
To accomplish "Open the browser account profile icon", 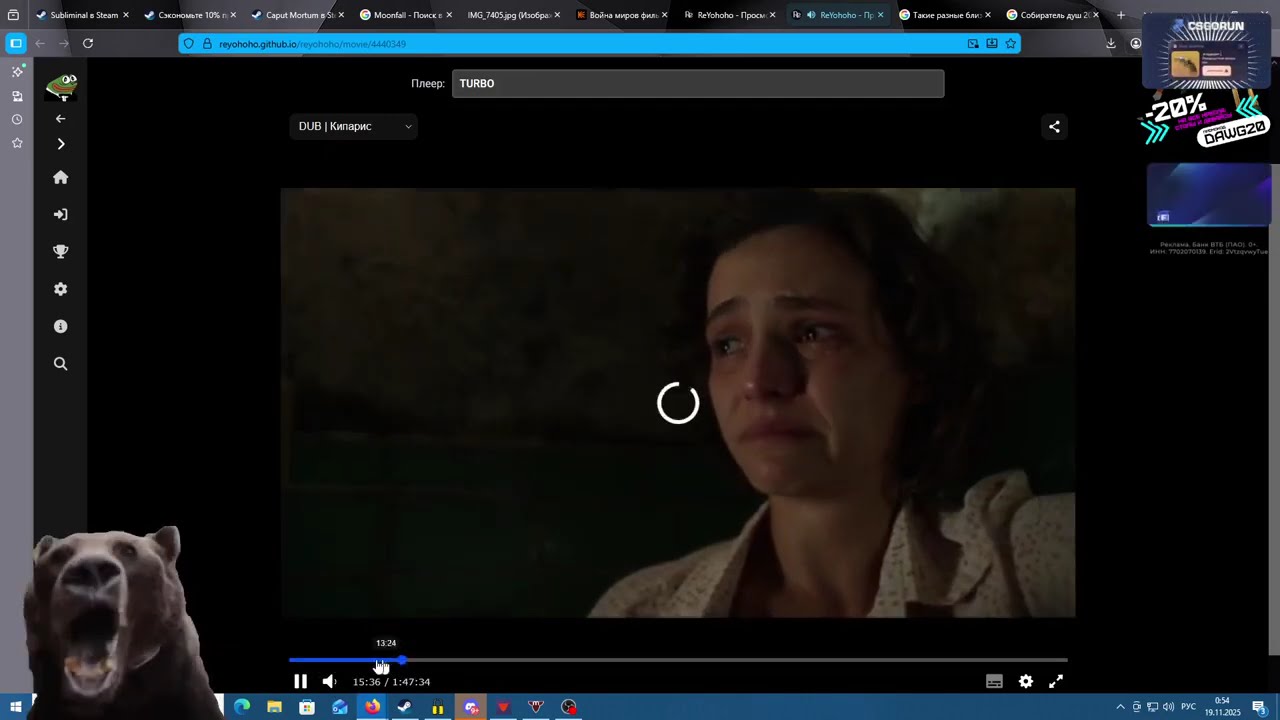I will (x=1135, y=43).
